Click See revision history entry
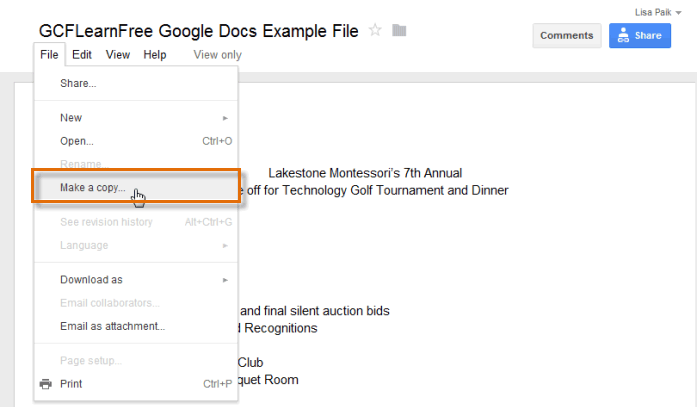697x407 pixels. (x=136, y=222)
